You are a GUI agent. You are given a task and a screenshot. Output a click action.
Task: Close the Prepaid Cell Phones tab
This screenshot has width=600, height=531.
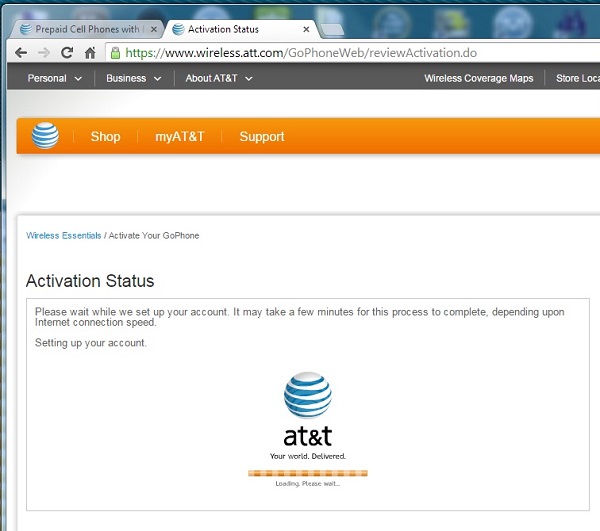click(x=154, y=29)
